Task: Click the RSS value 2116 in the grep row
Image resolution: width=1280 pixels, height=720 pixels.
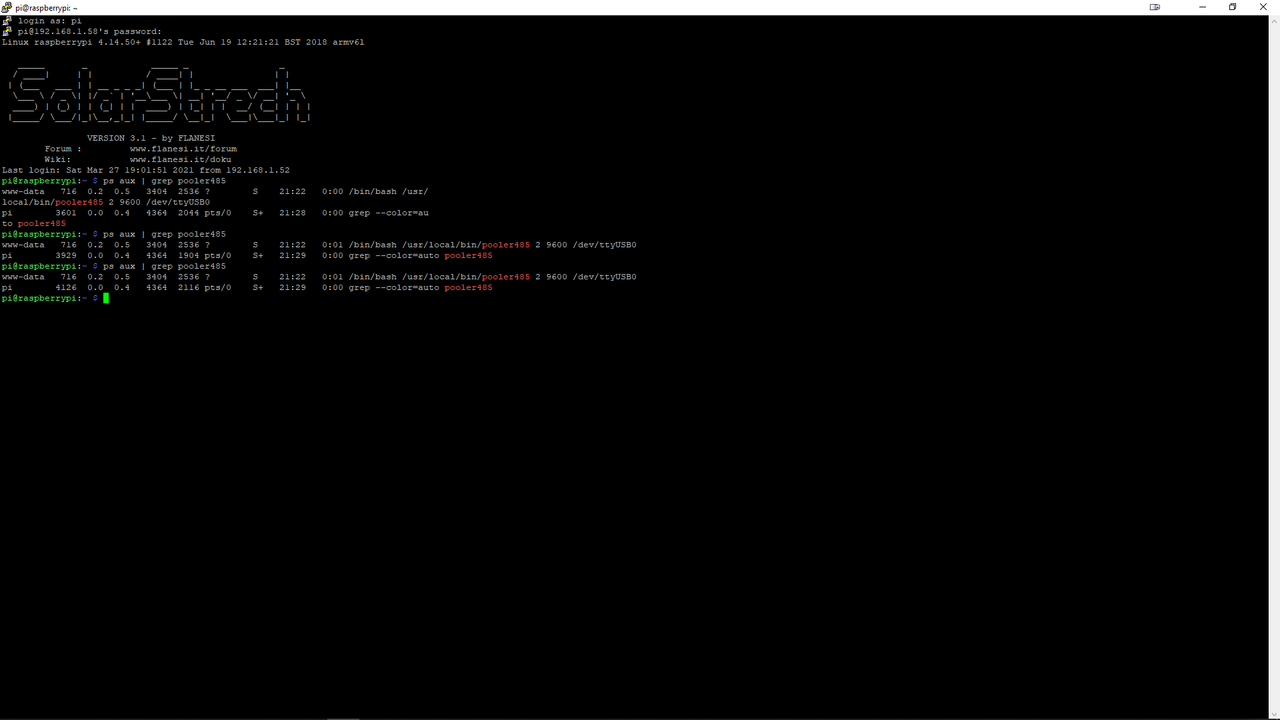Action: click(188, 287)
